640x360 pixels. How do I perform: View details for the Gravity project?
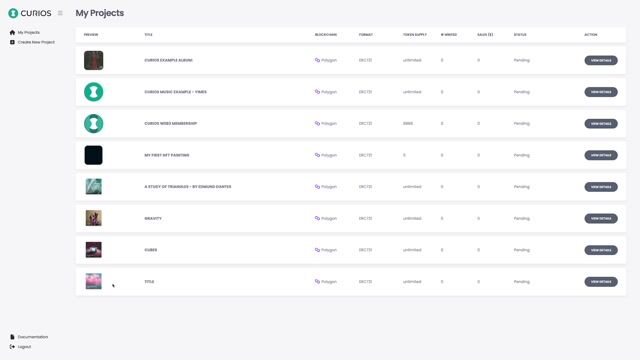pyautogui.click(x=601, y=218)
